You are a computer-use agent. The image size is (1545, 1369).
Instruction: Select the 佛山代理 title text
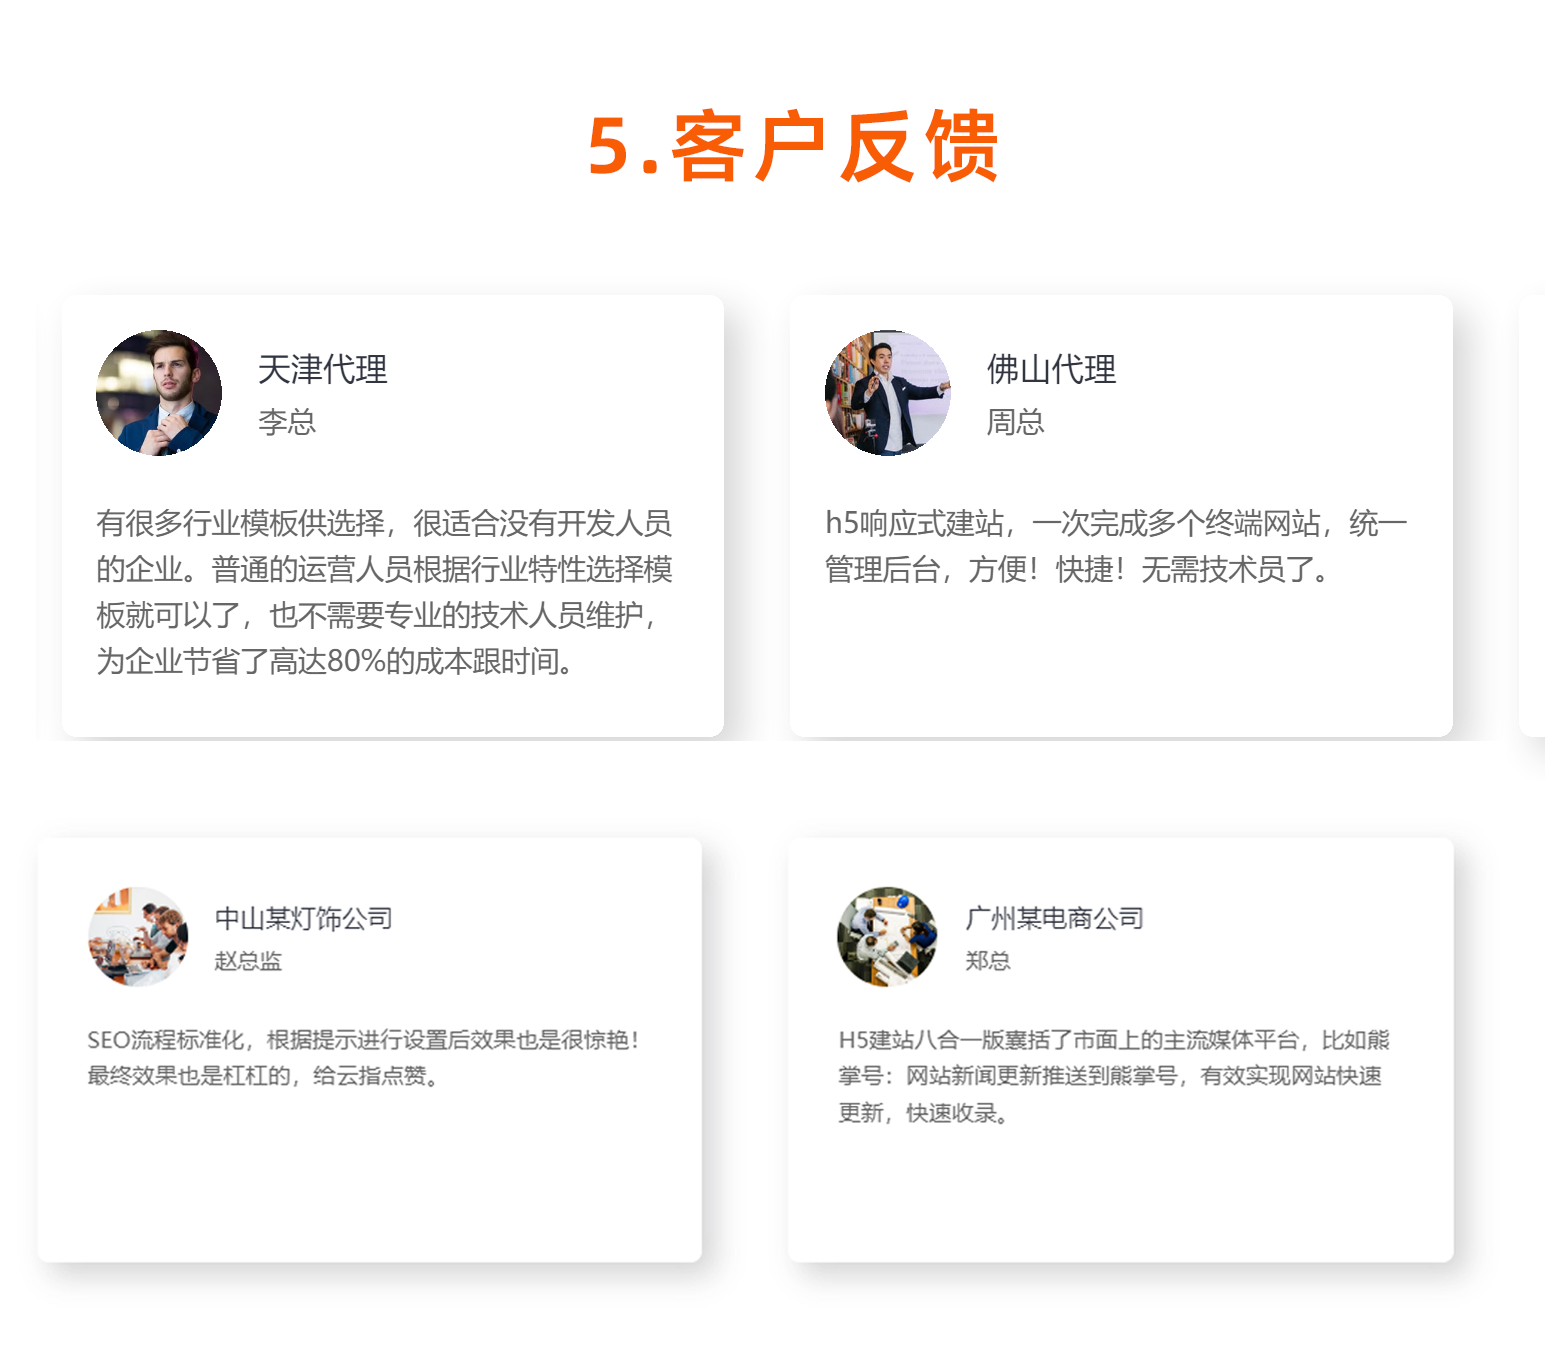[x=1052, y=369]
